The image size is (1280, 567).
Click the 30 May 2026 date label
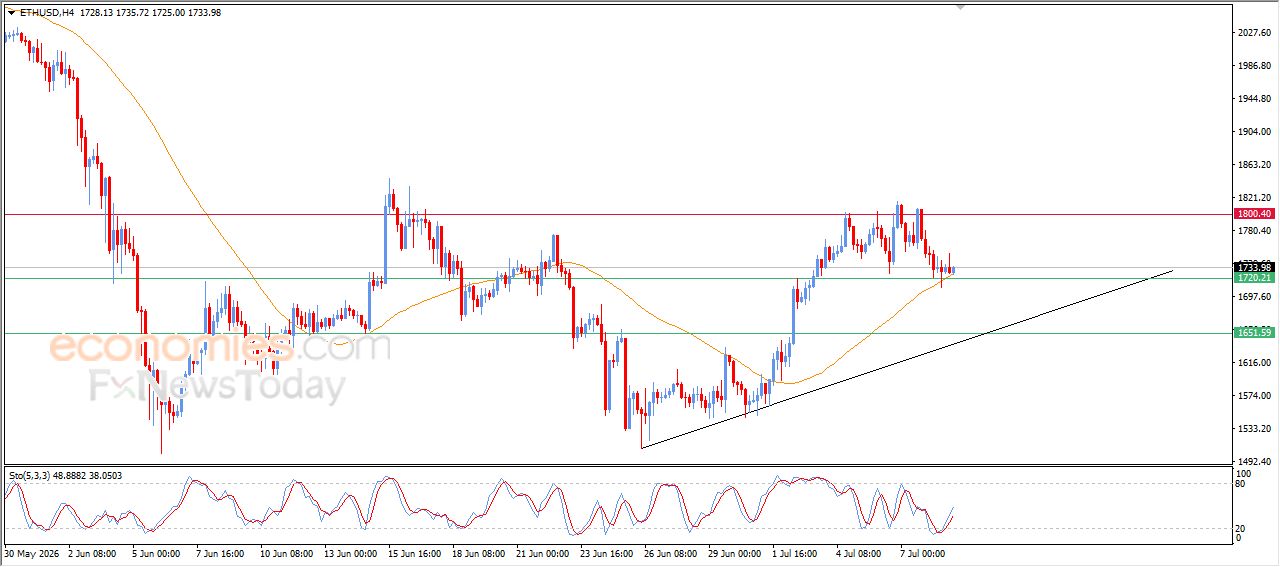30,552
